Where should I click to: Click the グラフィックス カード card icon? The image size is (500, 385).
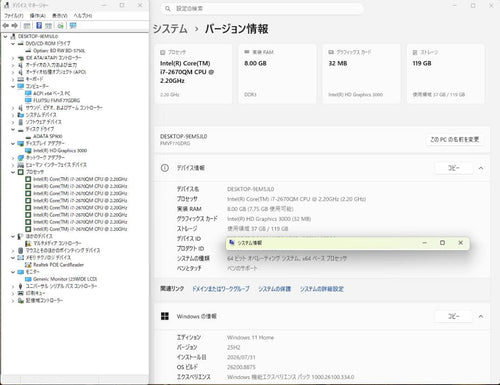(331, 52)
